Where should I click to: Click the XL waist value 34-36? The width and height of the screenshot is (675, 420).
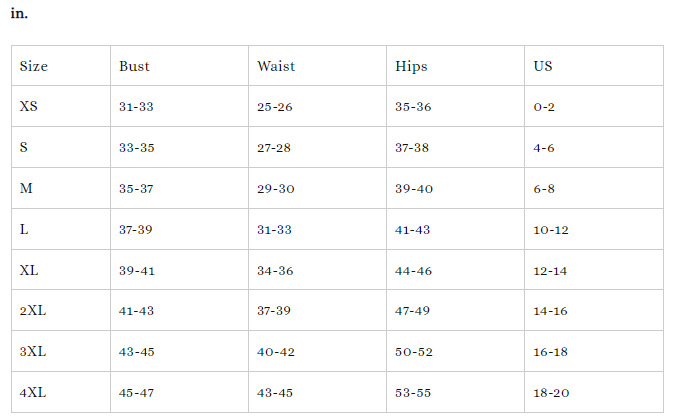(x=274, y=270)
